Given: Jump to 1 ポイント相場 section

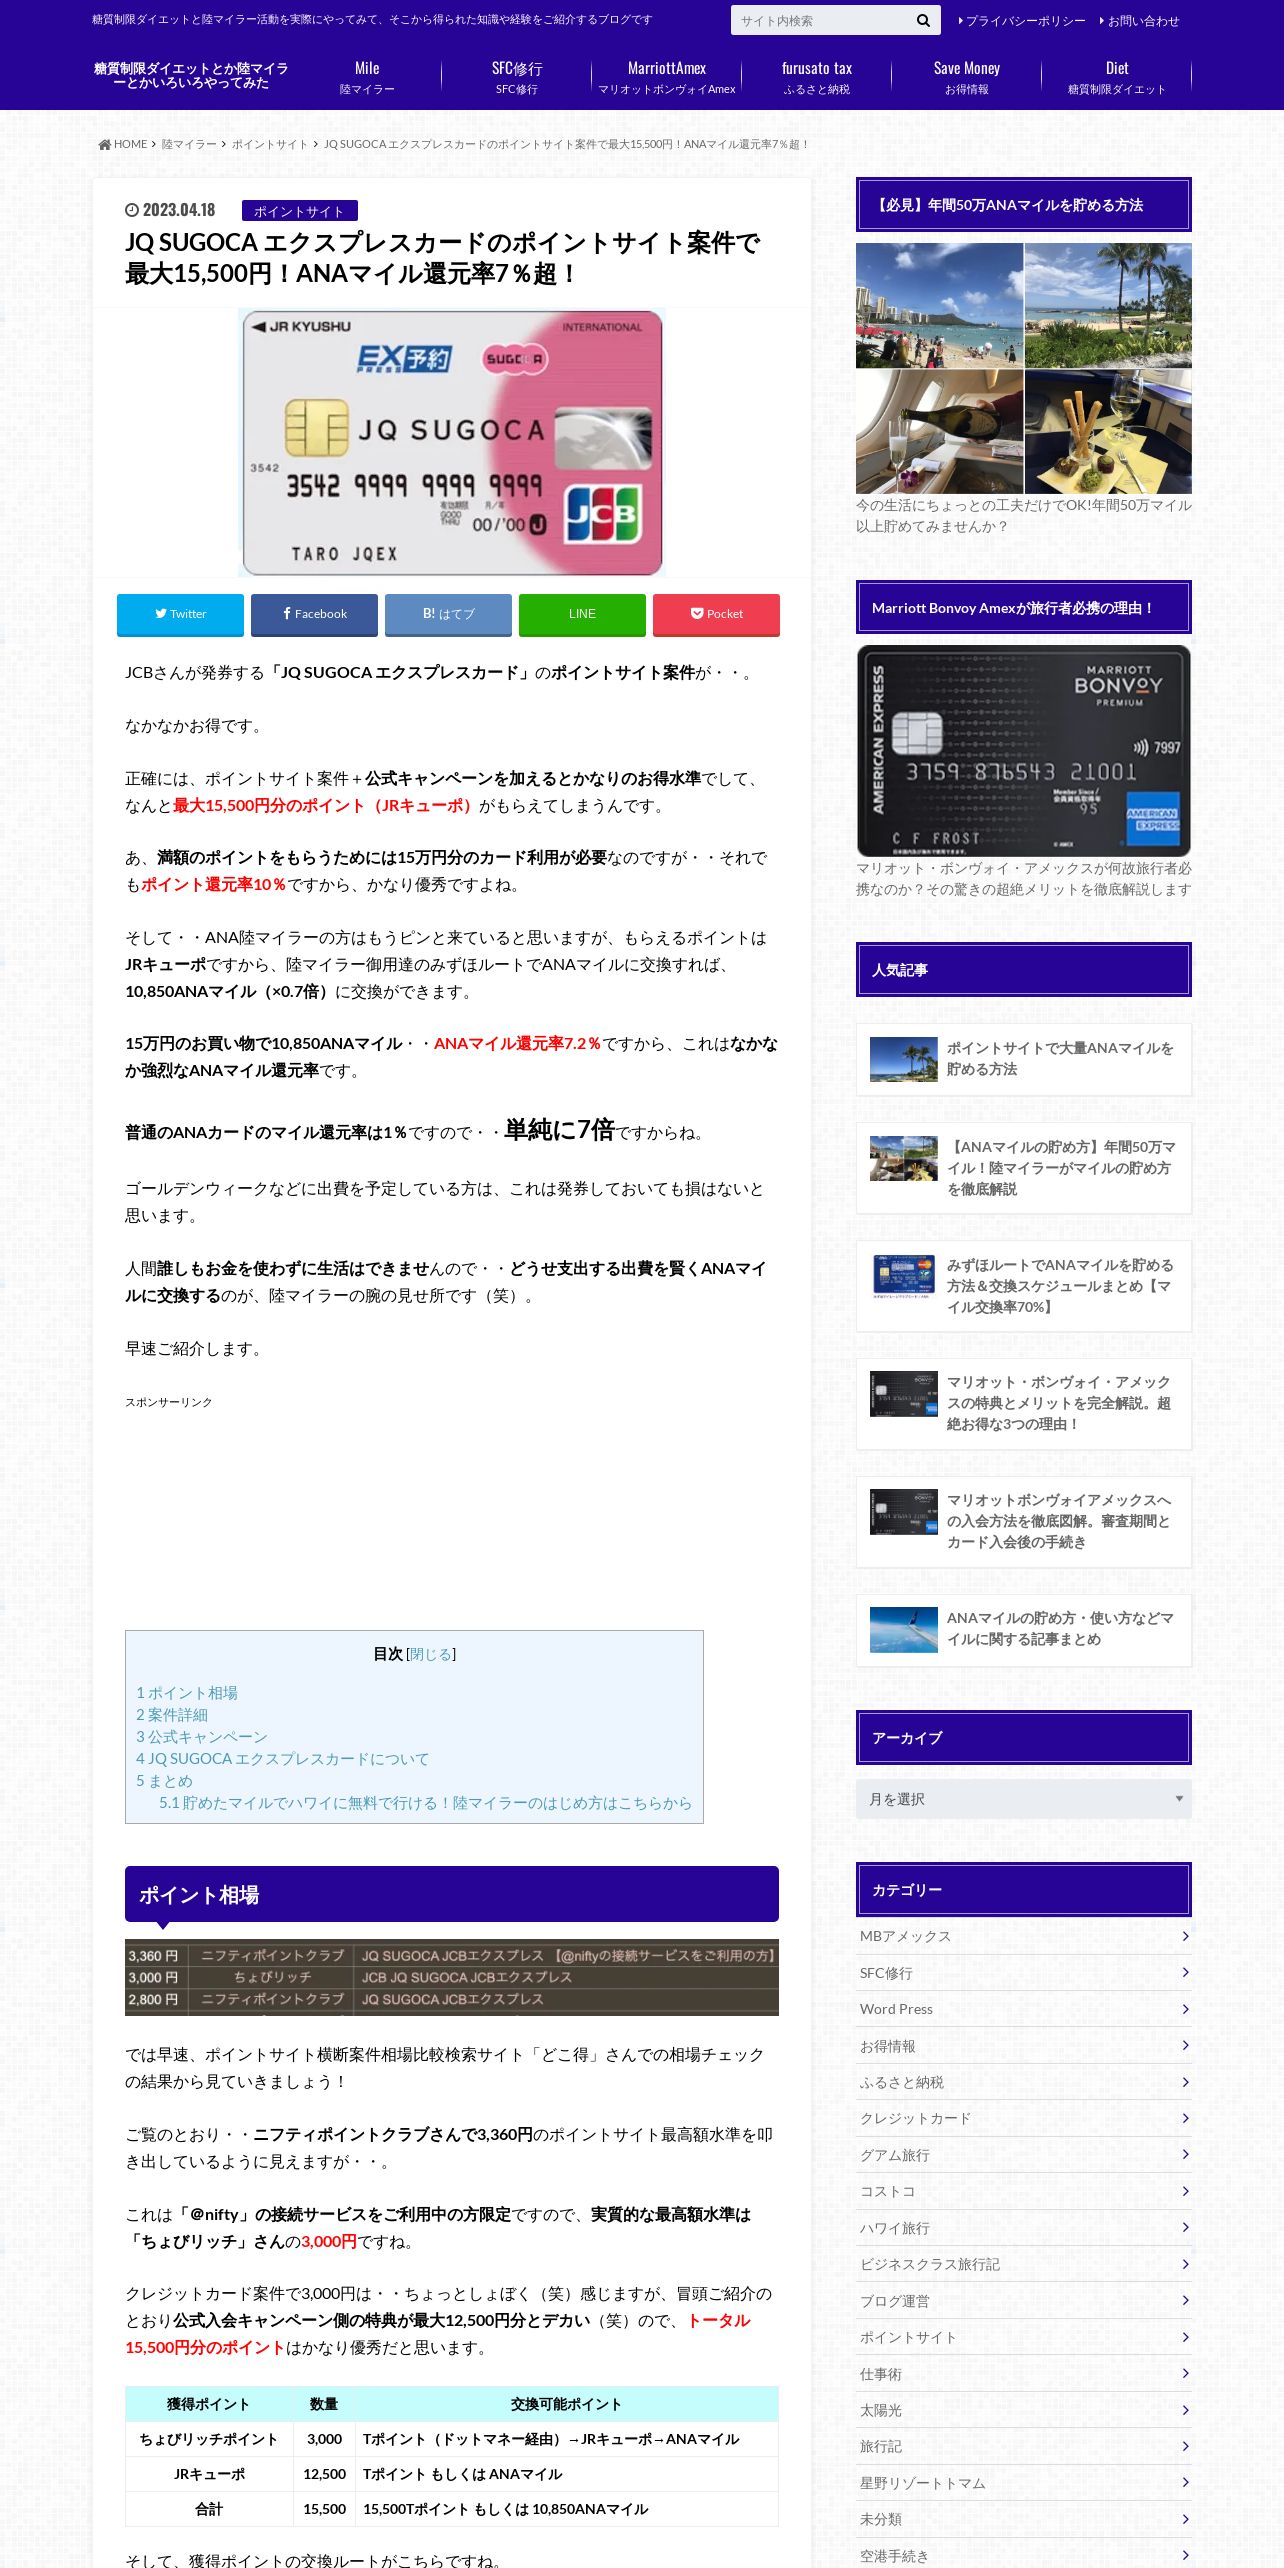Looking at the screenshot, I should (x=187, y=1693).
